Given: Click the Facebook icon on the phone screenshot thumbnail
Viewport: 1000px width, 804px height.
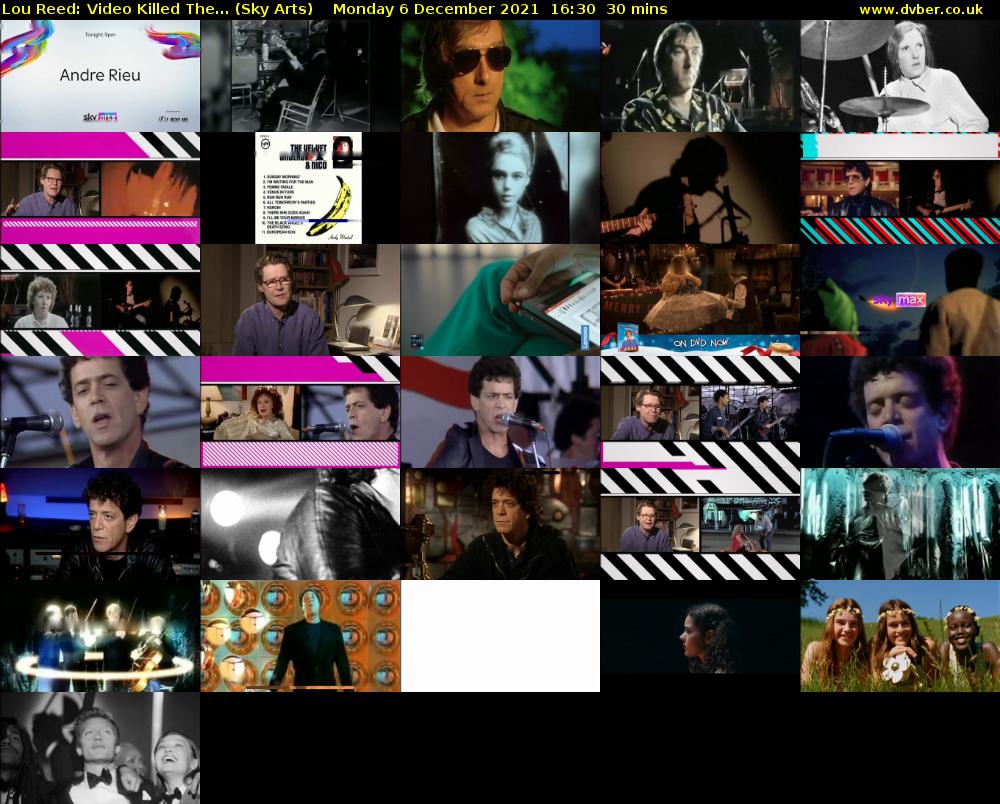Looking at the screenshot, I should pos(415,339).
